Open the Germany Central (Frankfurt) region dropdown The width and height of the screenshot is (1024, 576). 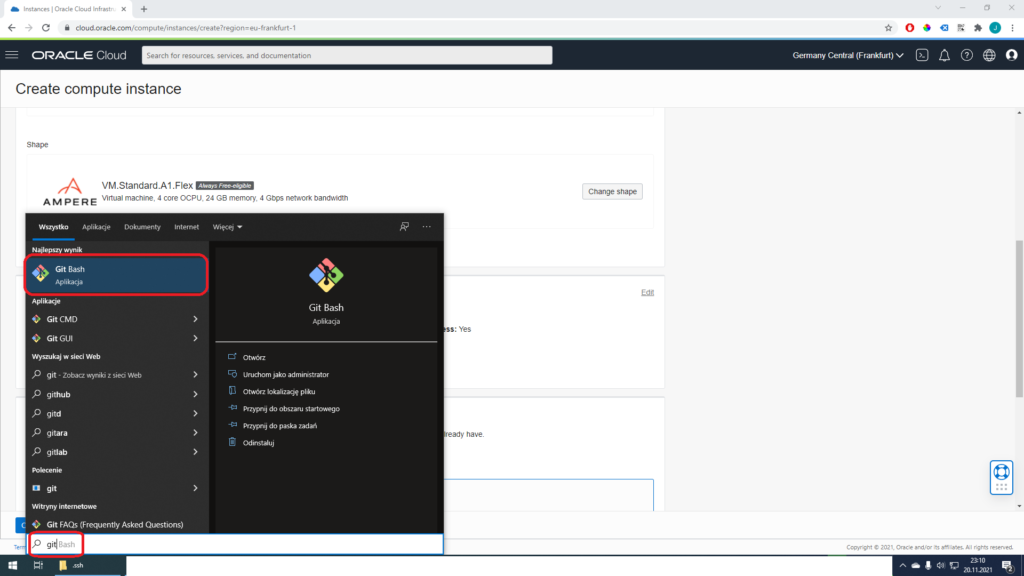[848, 56]
